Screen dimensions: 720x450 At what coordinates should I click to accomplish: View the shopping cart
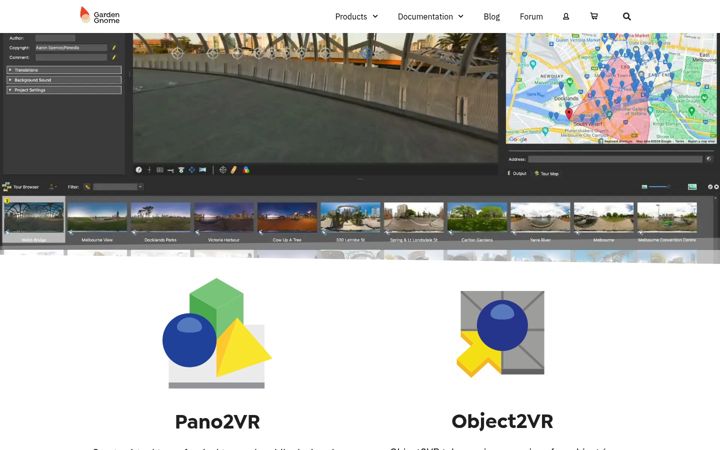click(x=594, y=17)
